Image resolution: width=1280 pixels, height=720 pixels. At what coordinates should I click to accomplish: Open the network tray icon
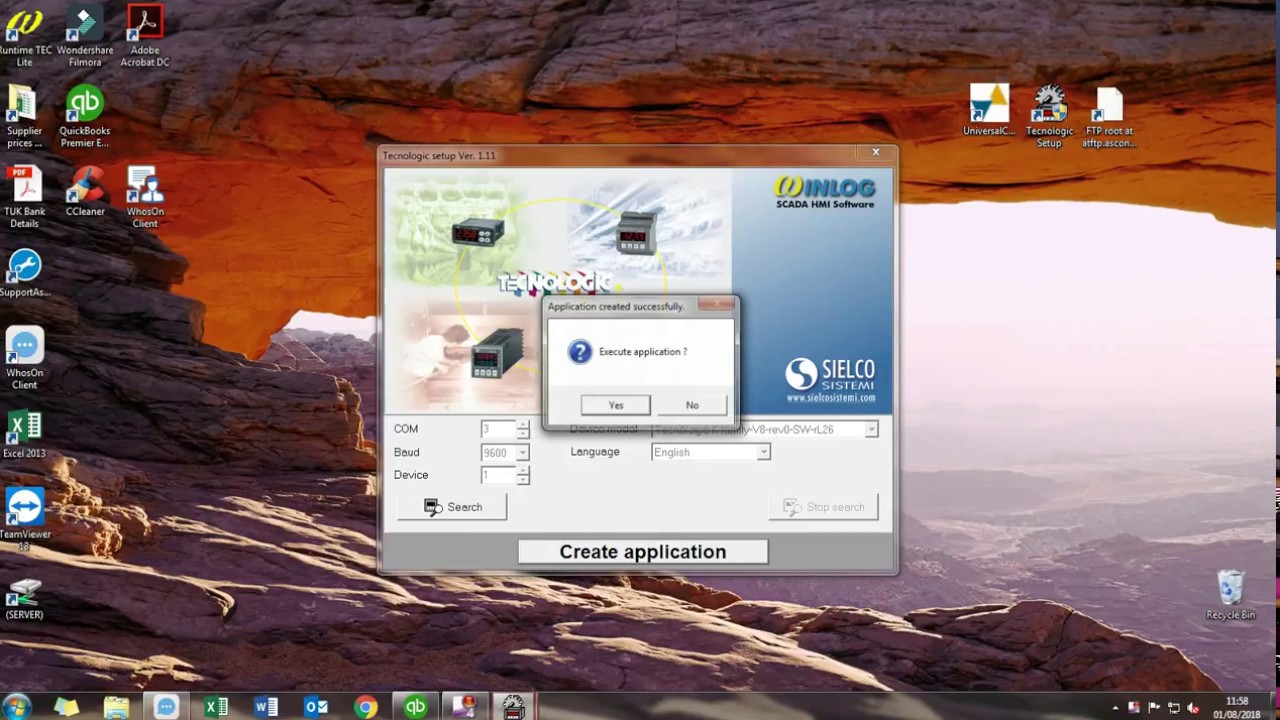point(1174,708)
